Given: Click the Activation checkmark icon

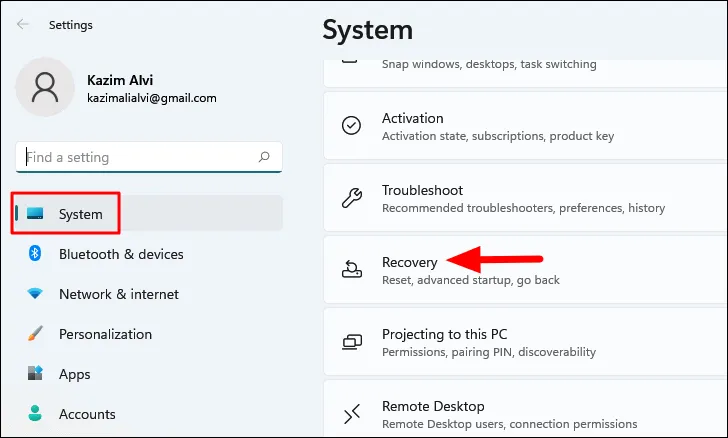Looking at the screenshot, I should click(x=352, y=126).
